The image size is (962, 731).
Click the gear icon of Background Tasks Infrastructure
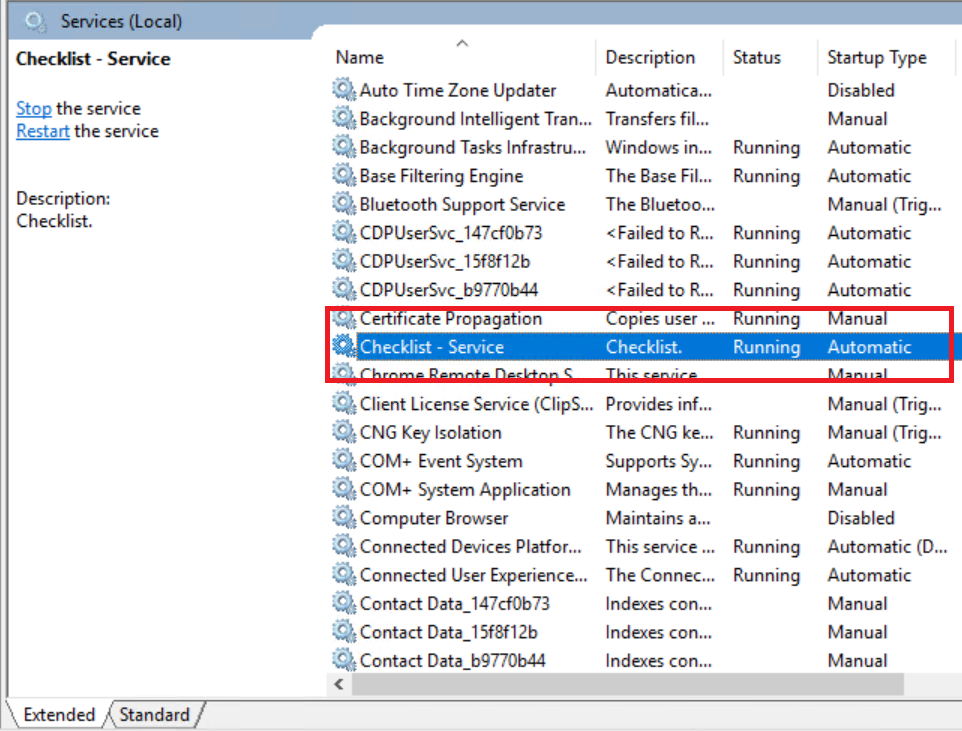[x=344, y=147]
